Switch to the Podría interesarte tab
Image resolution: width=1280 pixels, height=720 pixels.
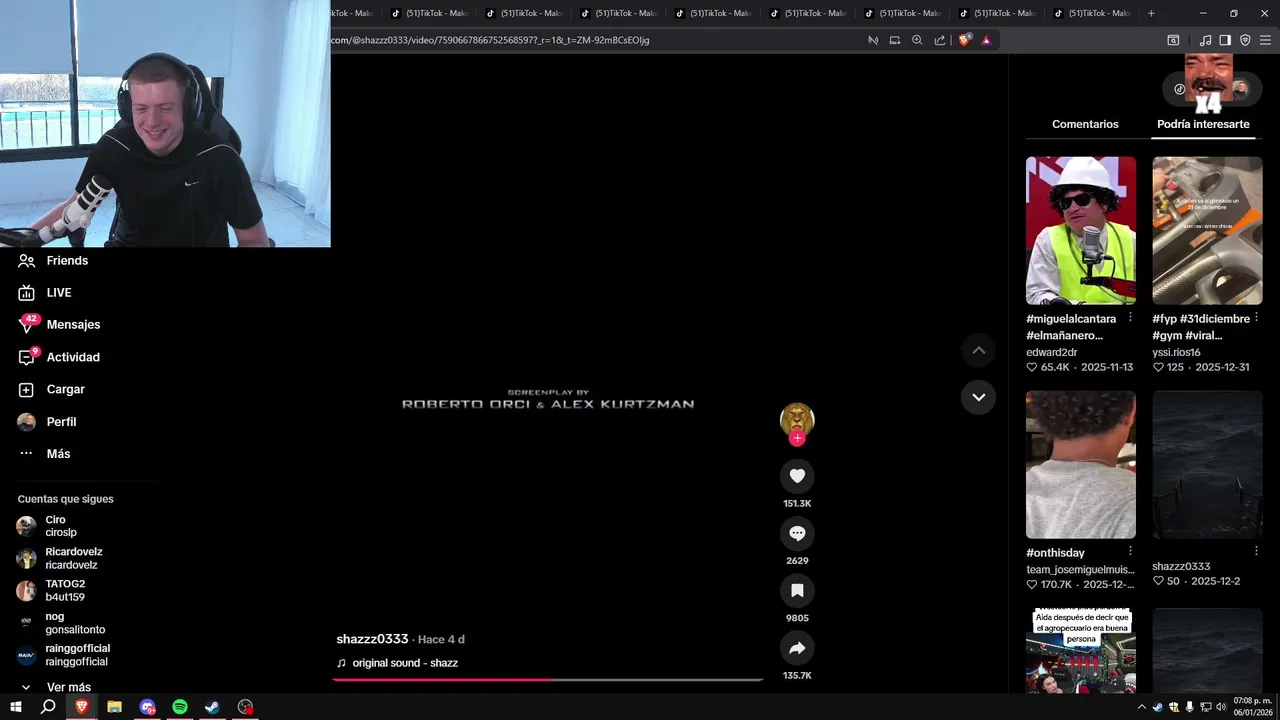1203,124
